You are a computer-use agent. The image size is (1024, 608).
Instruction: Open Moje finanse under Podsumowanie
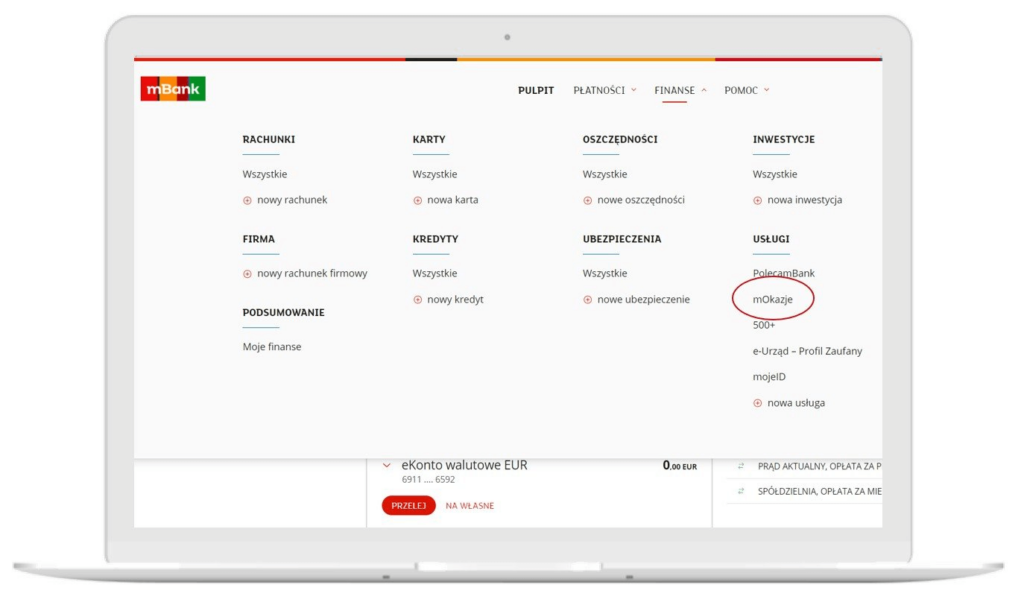tap(272, 347)
